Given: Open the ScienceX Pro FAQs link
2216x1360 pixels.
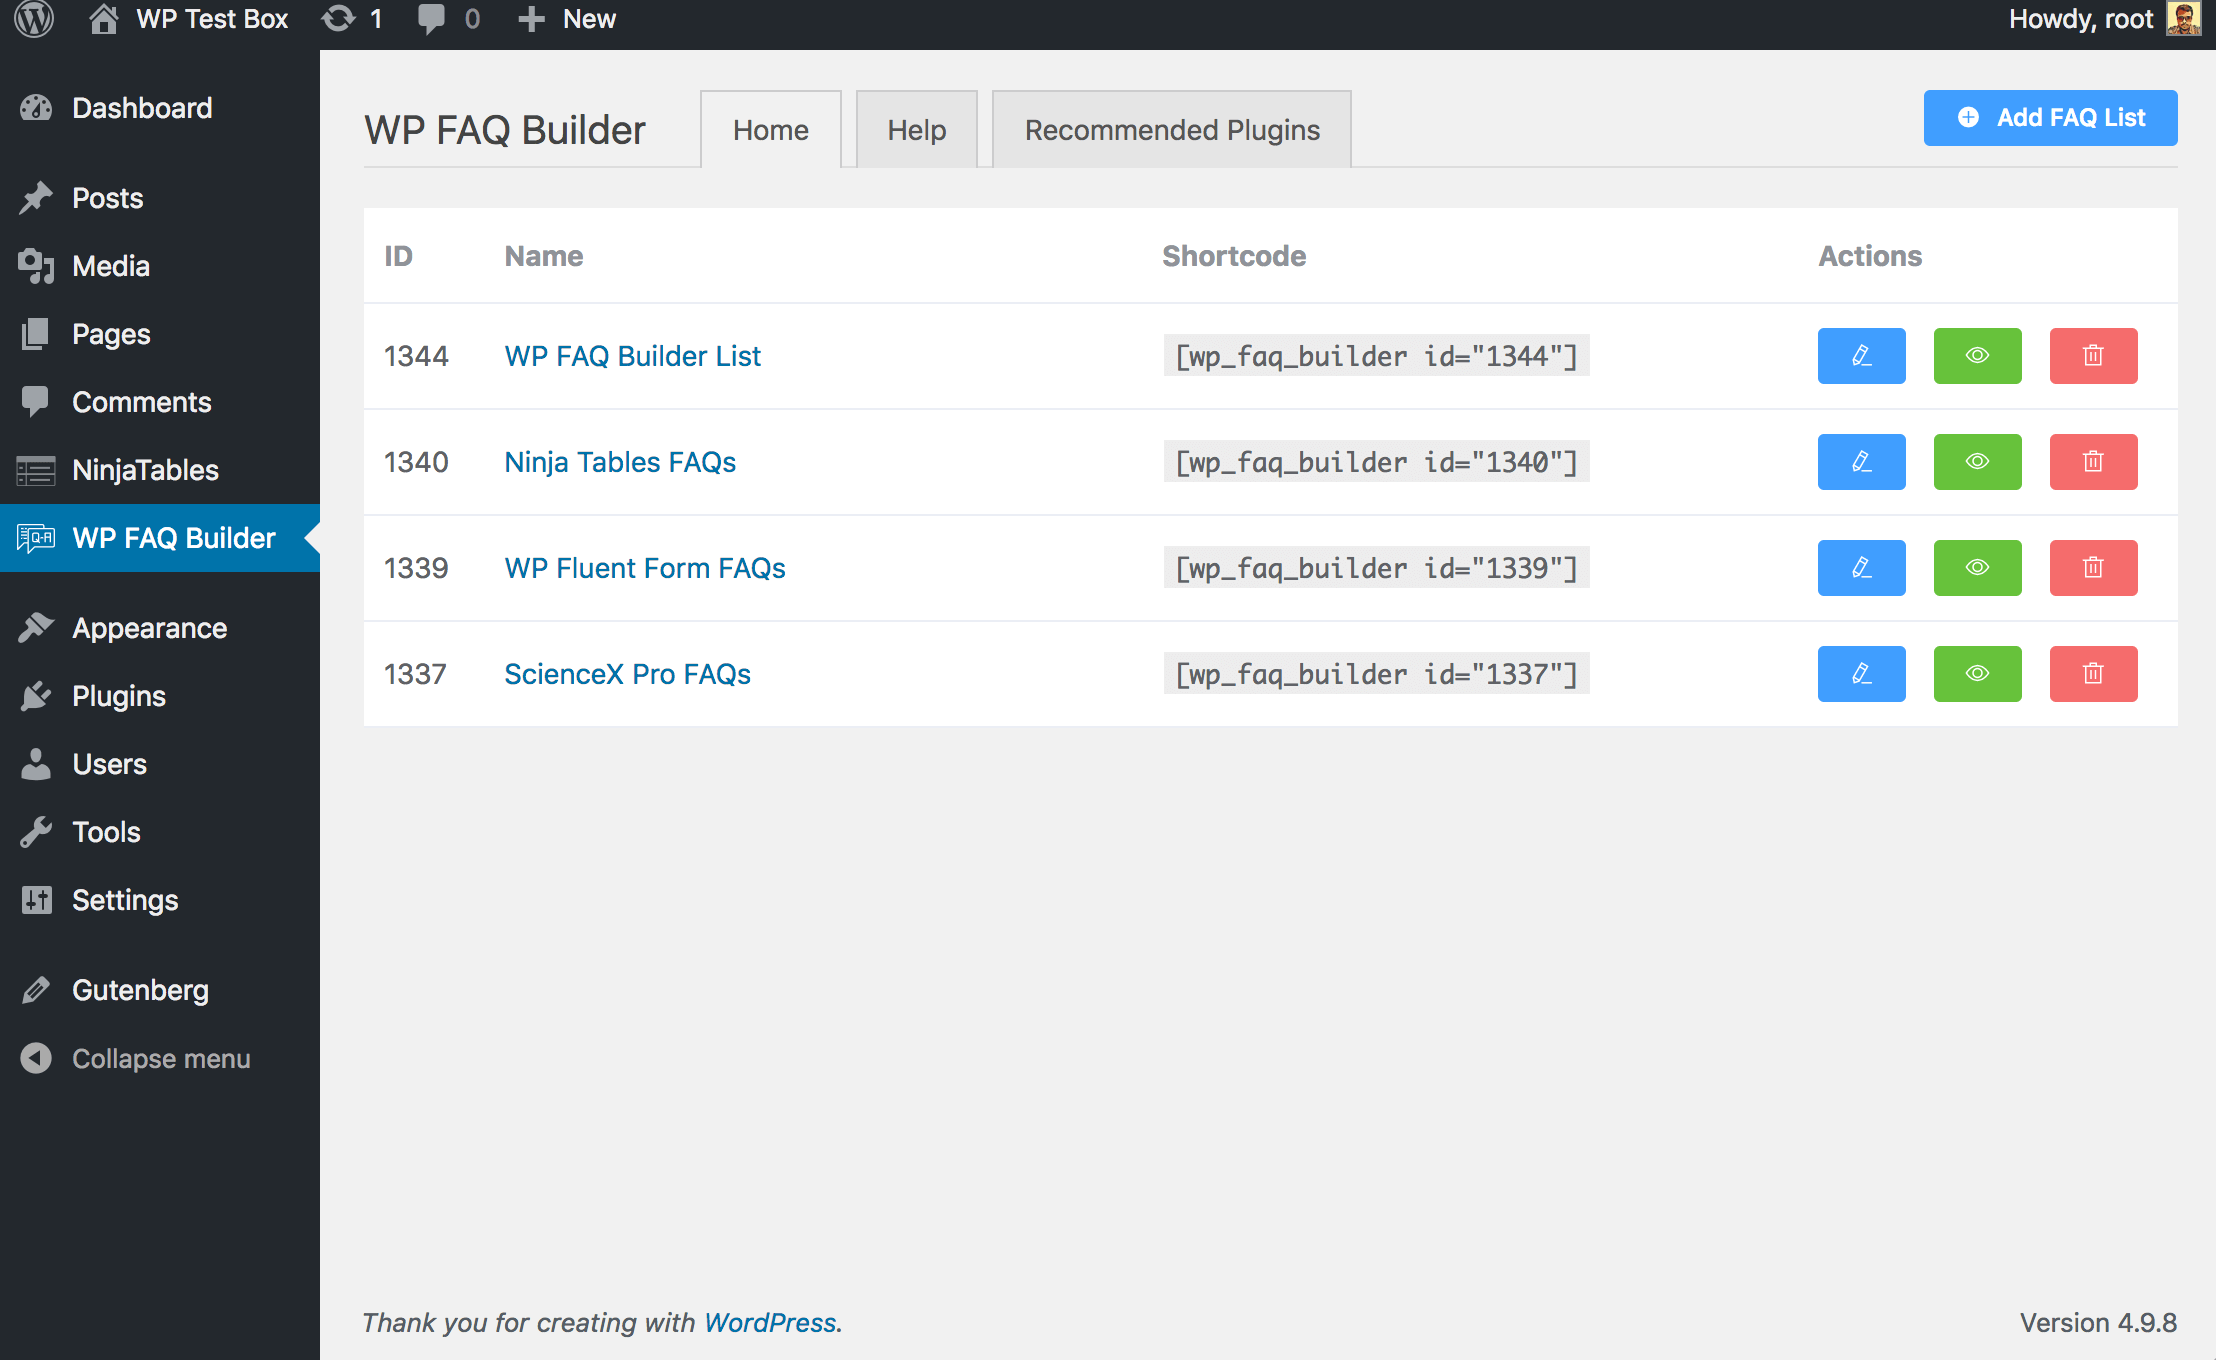Looking at the screenshot, I should pos(627,674).
